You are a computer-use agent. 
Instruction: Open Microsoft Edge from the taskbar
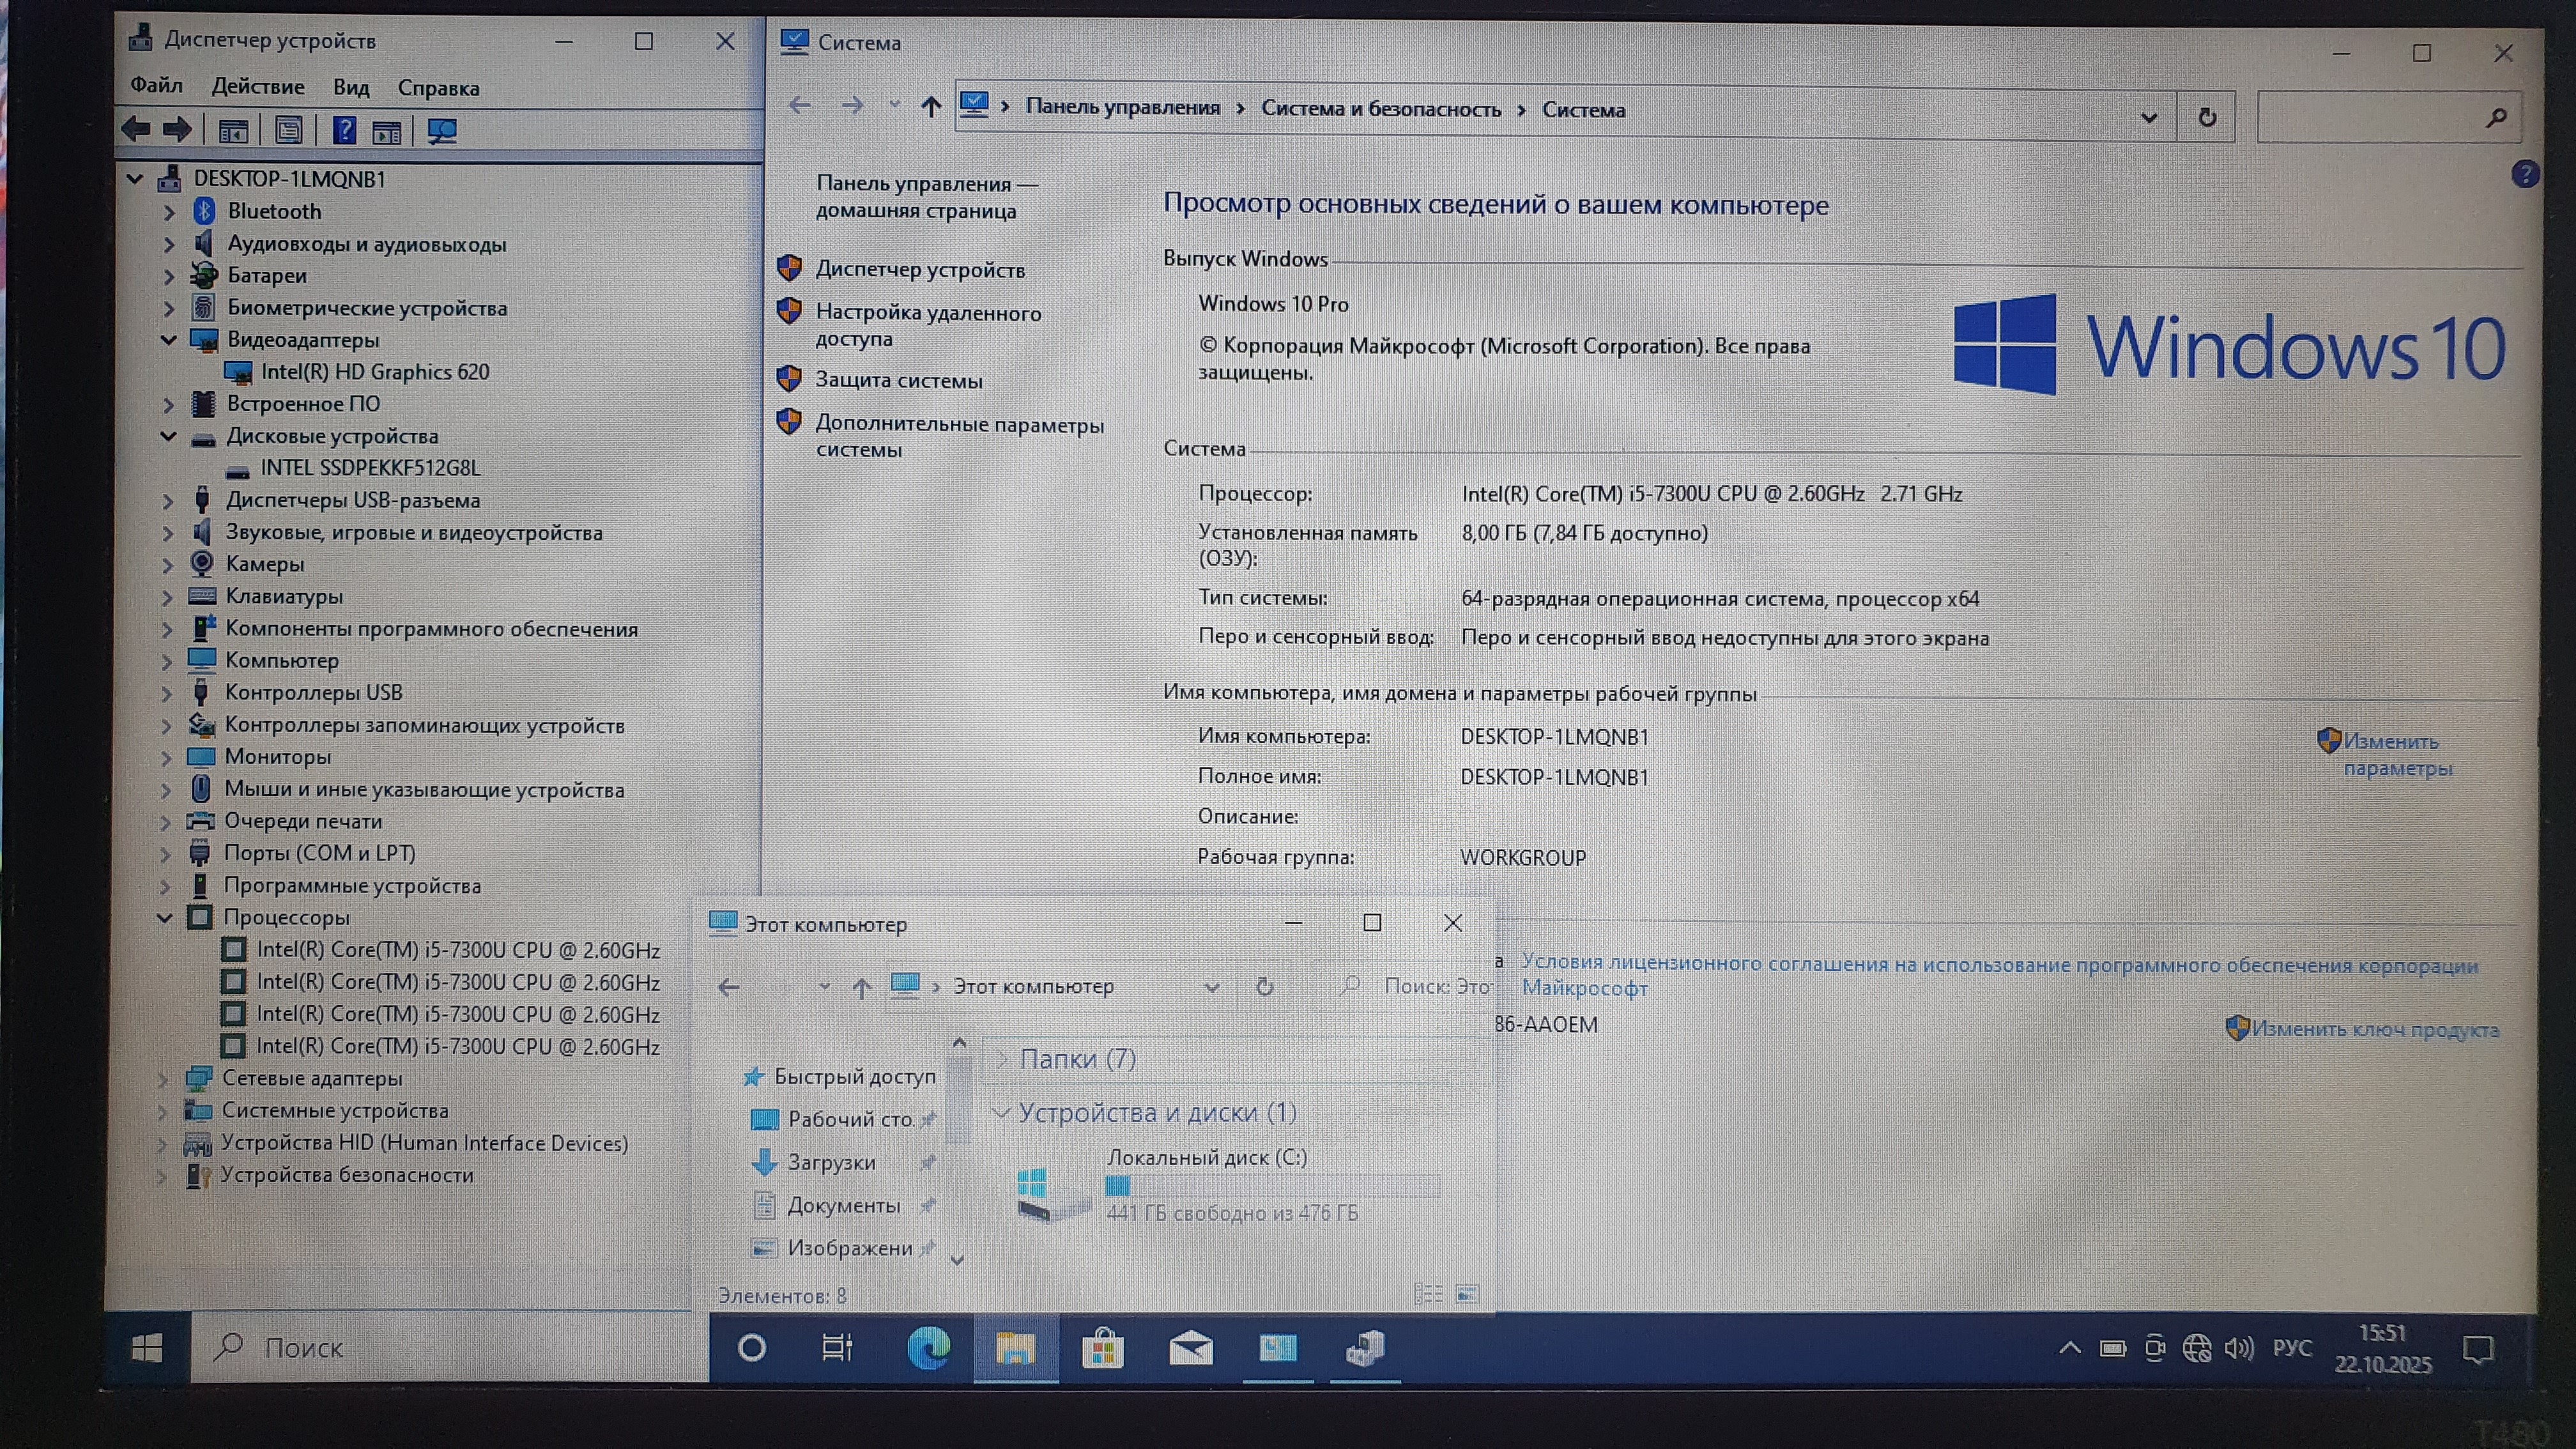(x=928, y=1348)
